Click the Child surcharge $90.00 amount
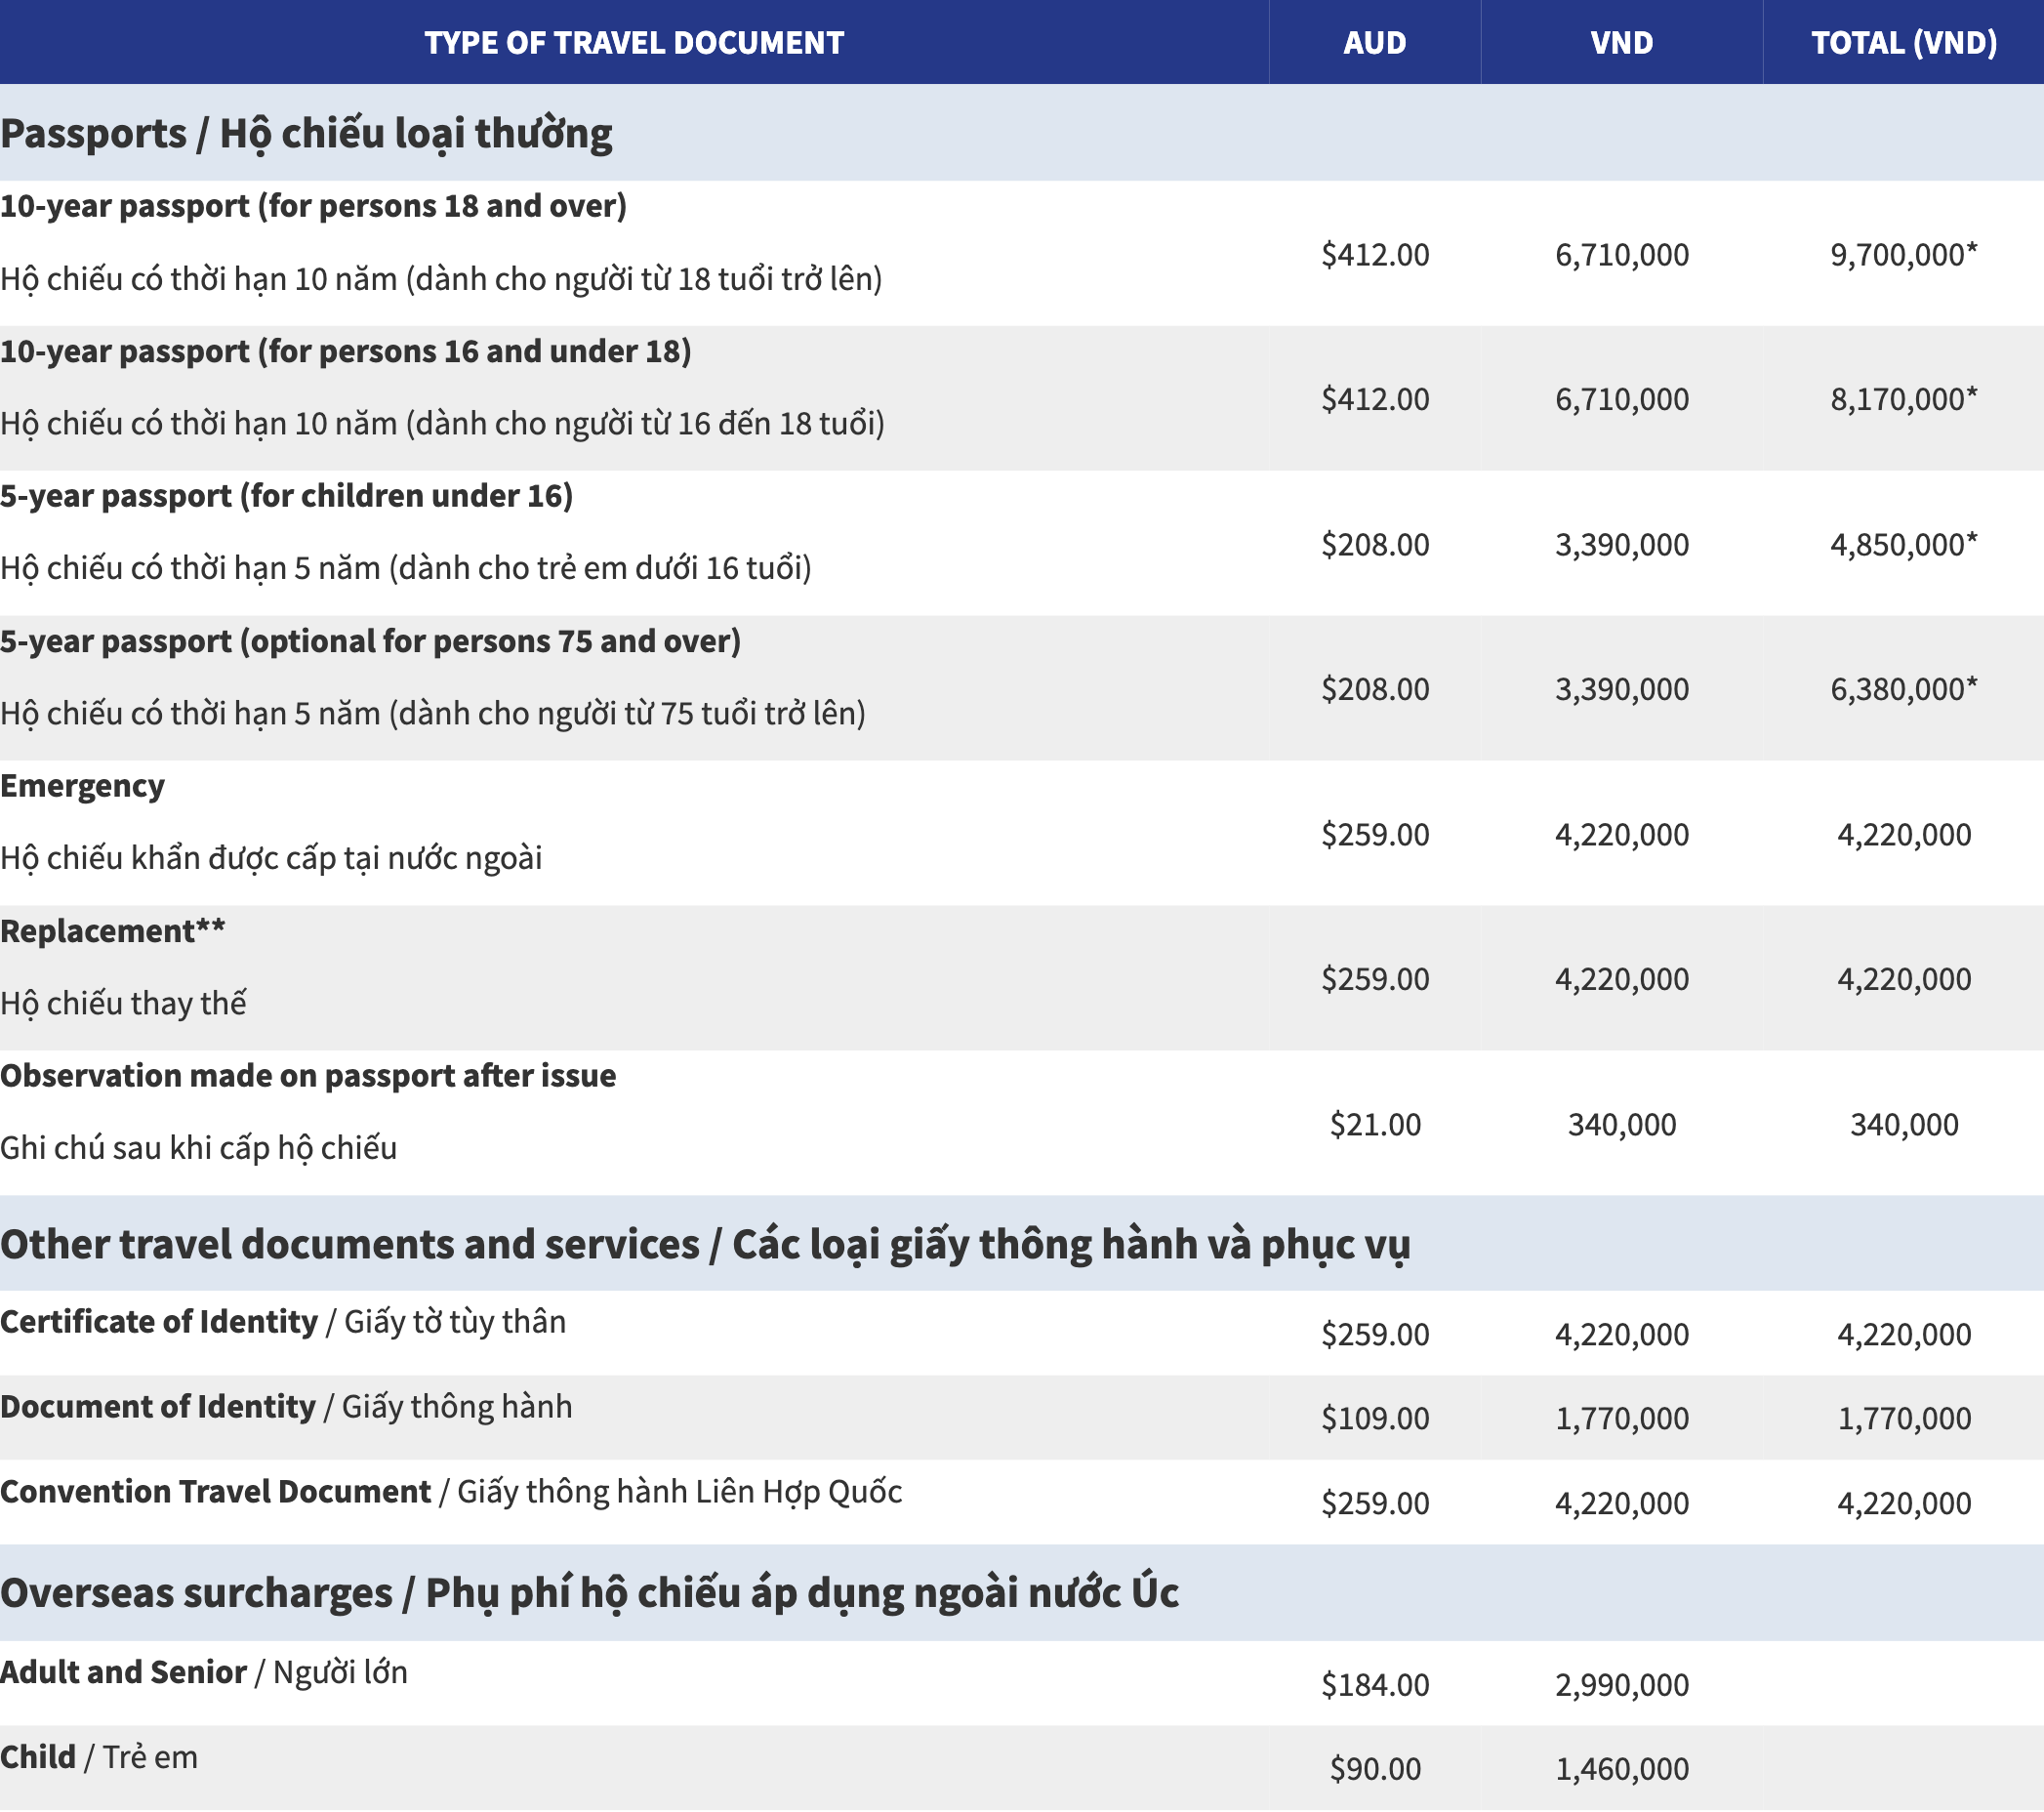Screen dimensions: 2044x1812 1374,1769
